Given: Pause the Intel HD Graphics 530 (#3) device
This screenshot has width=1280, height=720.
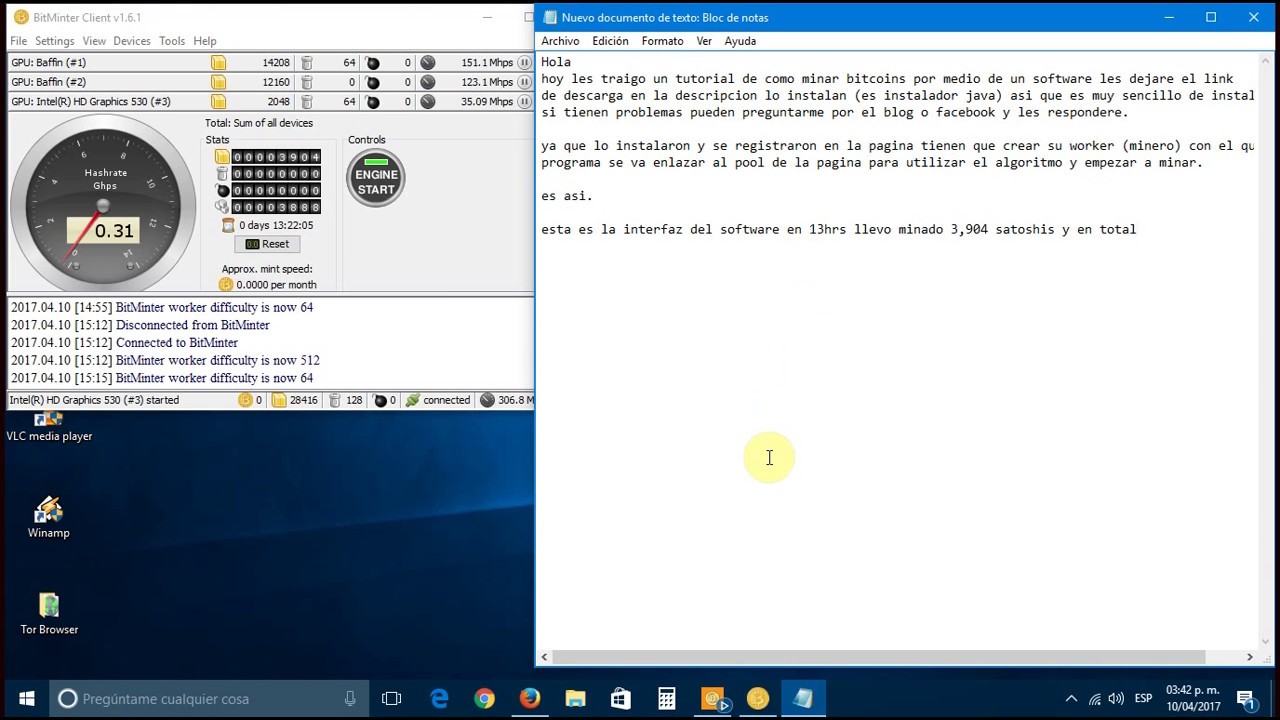Looking at the screenshot, I should [524, 101].
